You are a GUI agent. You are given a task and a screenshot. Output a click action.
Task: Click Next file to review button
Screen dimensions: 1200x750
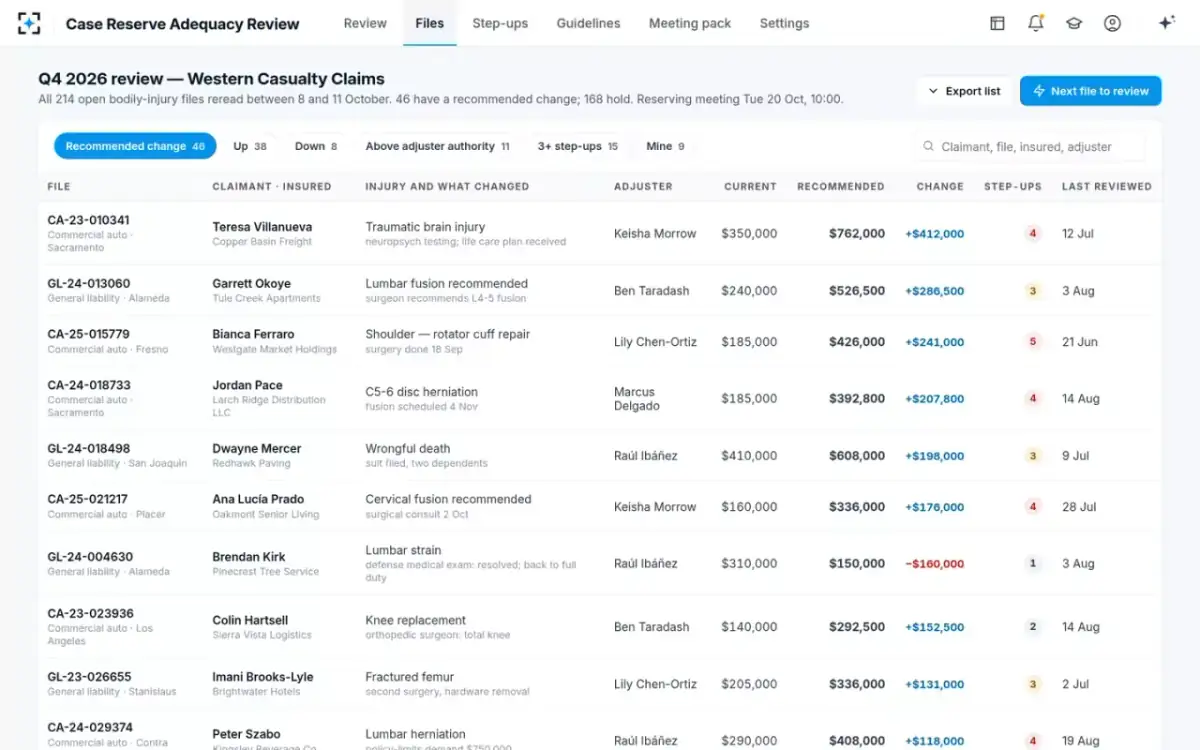[x=1091, y=91]
